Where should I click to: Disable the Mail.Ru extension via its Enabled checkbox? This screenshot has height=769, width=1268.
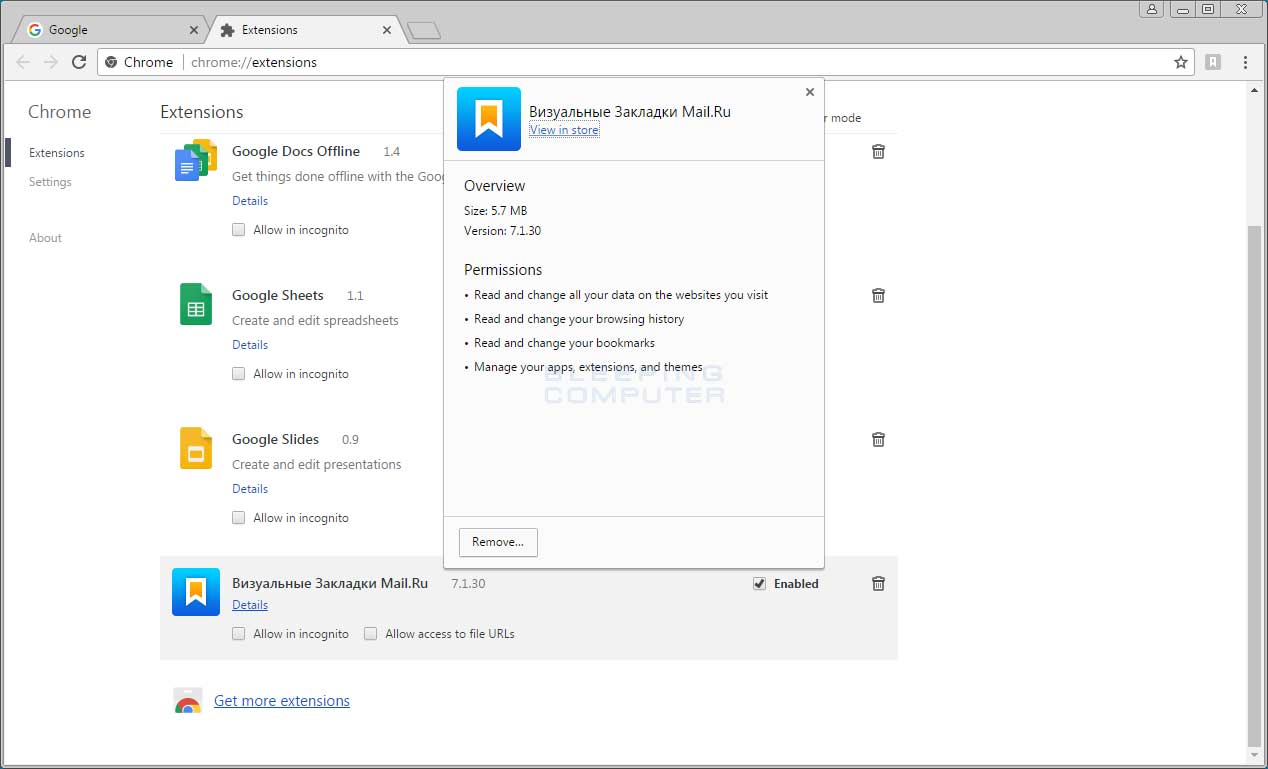(x=759, y=583)
